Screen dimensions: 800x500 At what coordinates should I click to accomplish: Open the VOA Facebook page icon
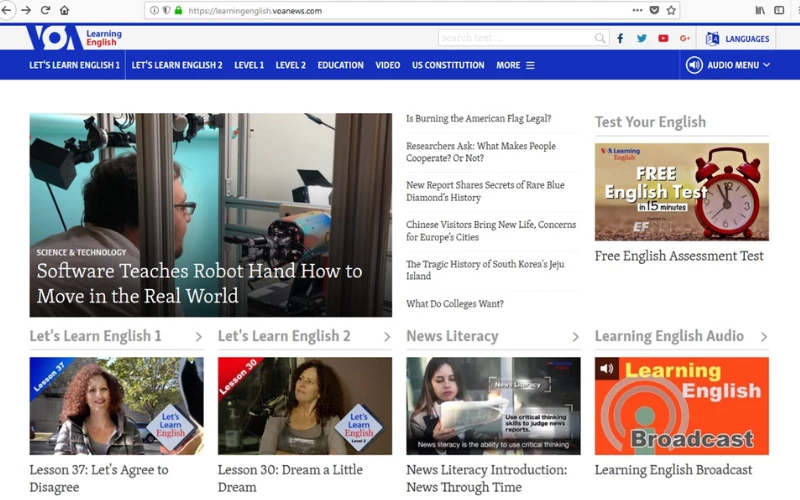point(620,38)
